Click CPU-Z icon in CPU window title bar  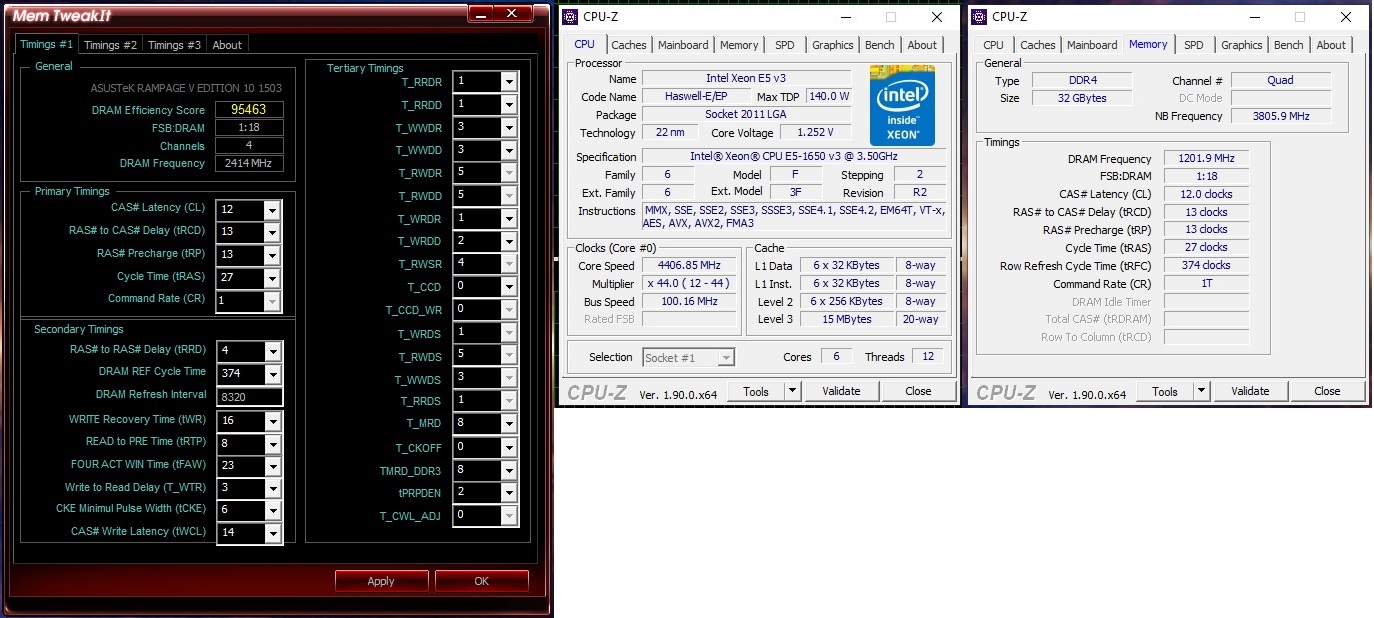569,16
